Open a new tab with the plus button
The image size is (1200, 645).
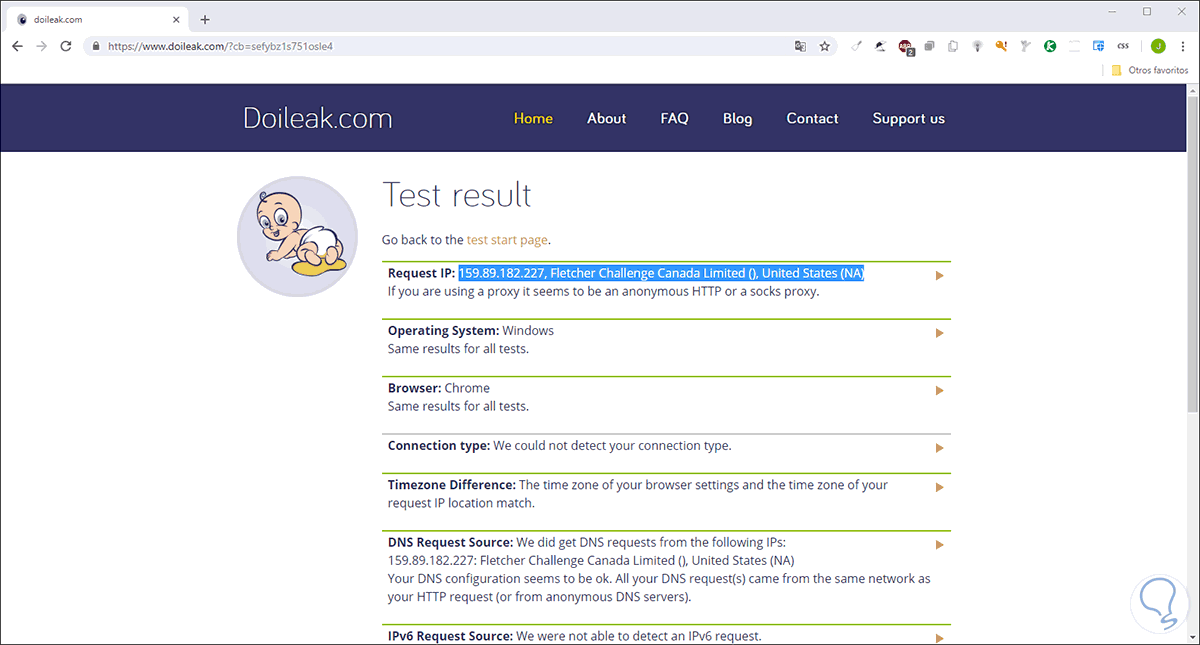205,19
